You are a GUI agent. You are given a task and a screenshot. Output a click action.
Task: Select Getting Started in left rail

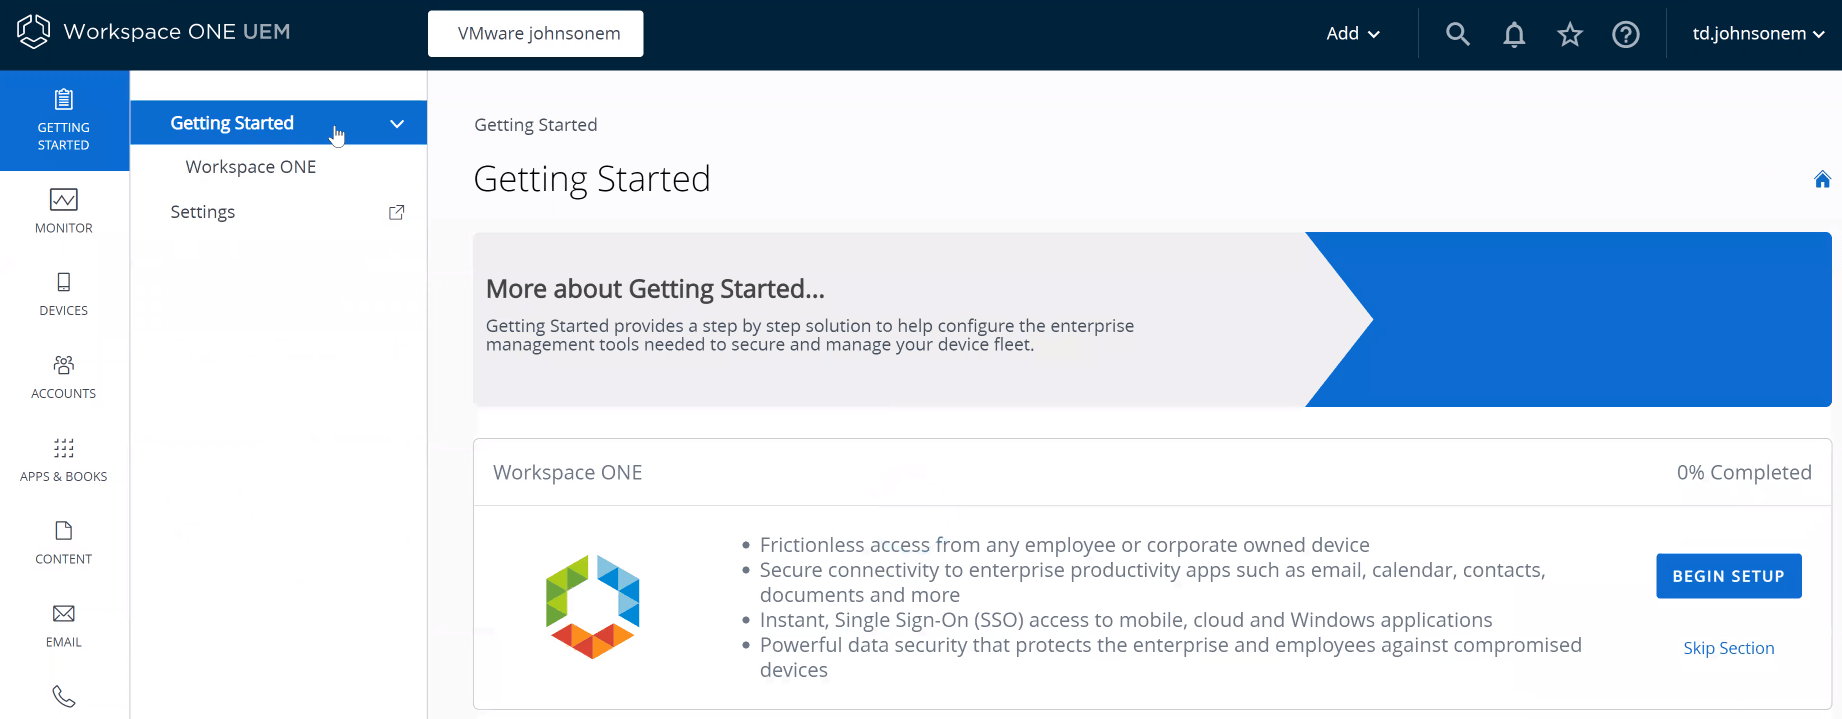(x=64, y=120)
